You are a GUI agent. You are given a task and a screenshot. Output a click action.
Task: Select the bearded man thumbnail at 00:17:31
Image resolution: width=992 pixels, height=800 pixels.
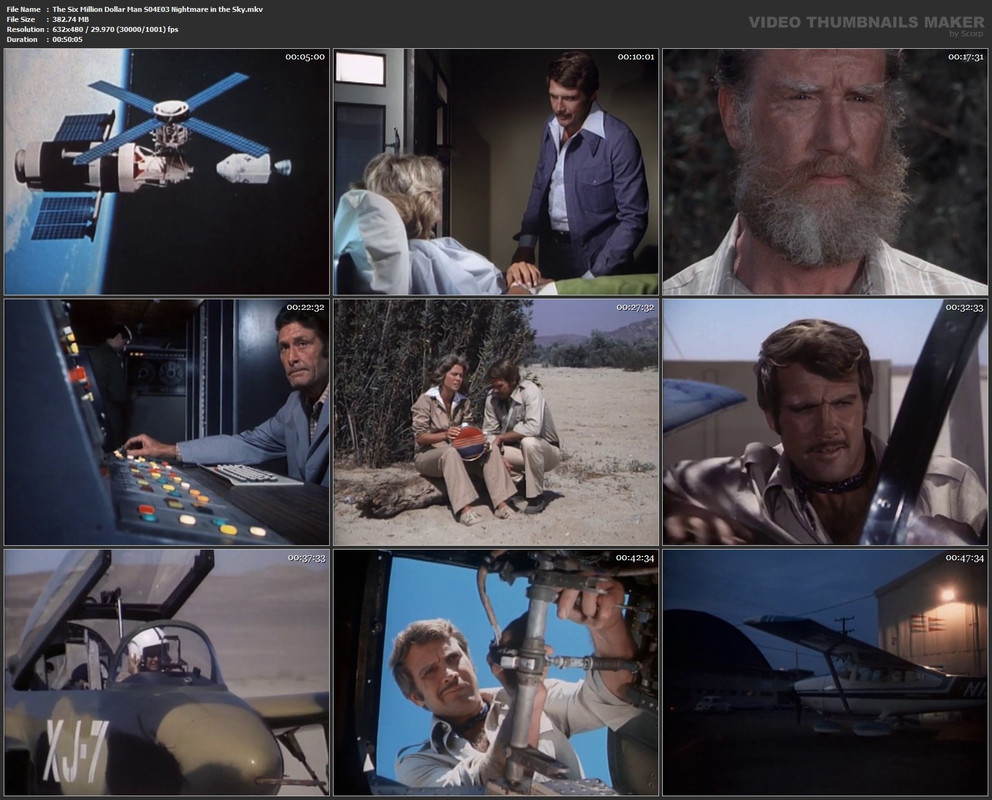pos(825,171)
